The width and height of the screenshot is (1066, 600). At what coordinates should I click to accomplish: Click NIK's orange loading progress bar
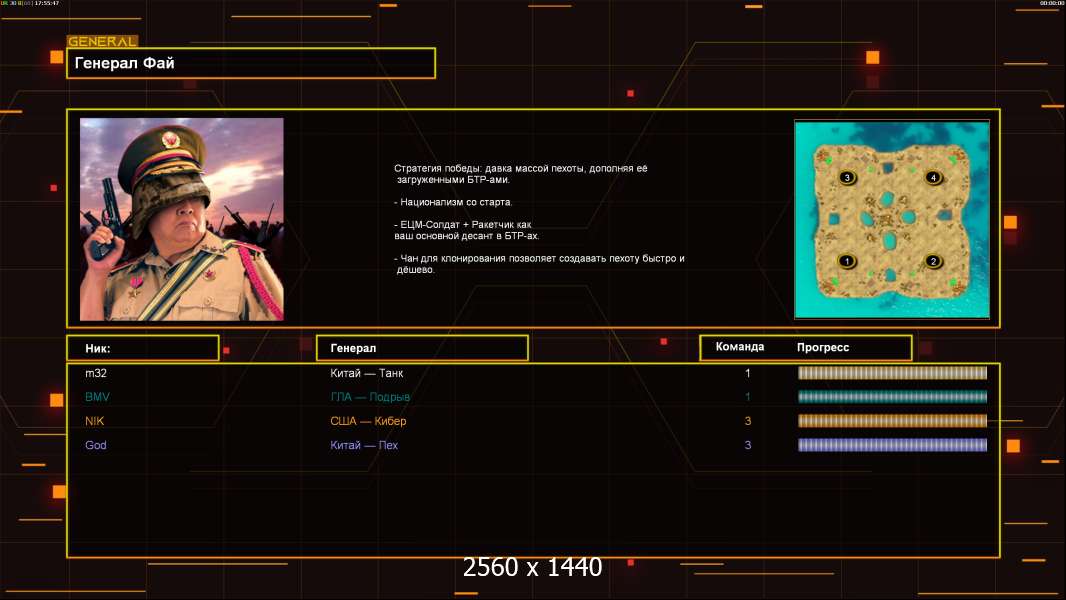(x=892, y=421)
